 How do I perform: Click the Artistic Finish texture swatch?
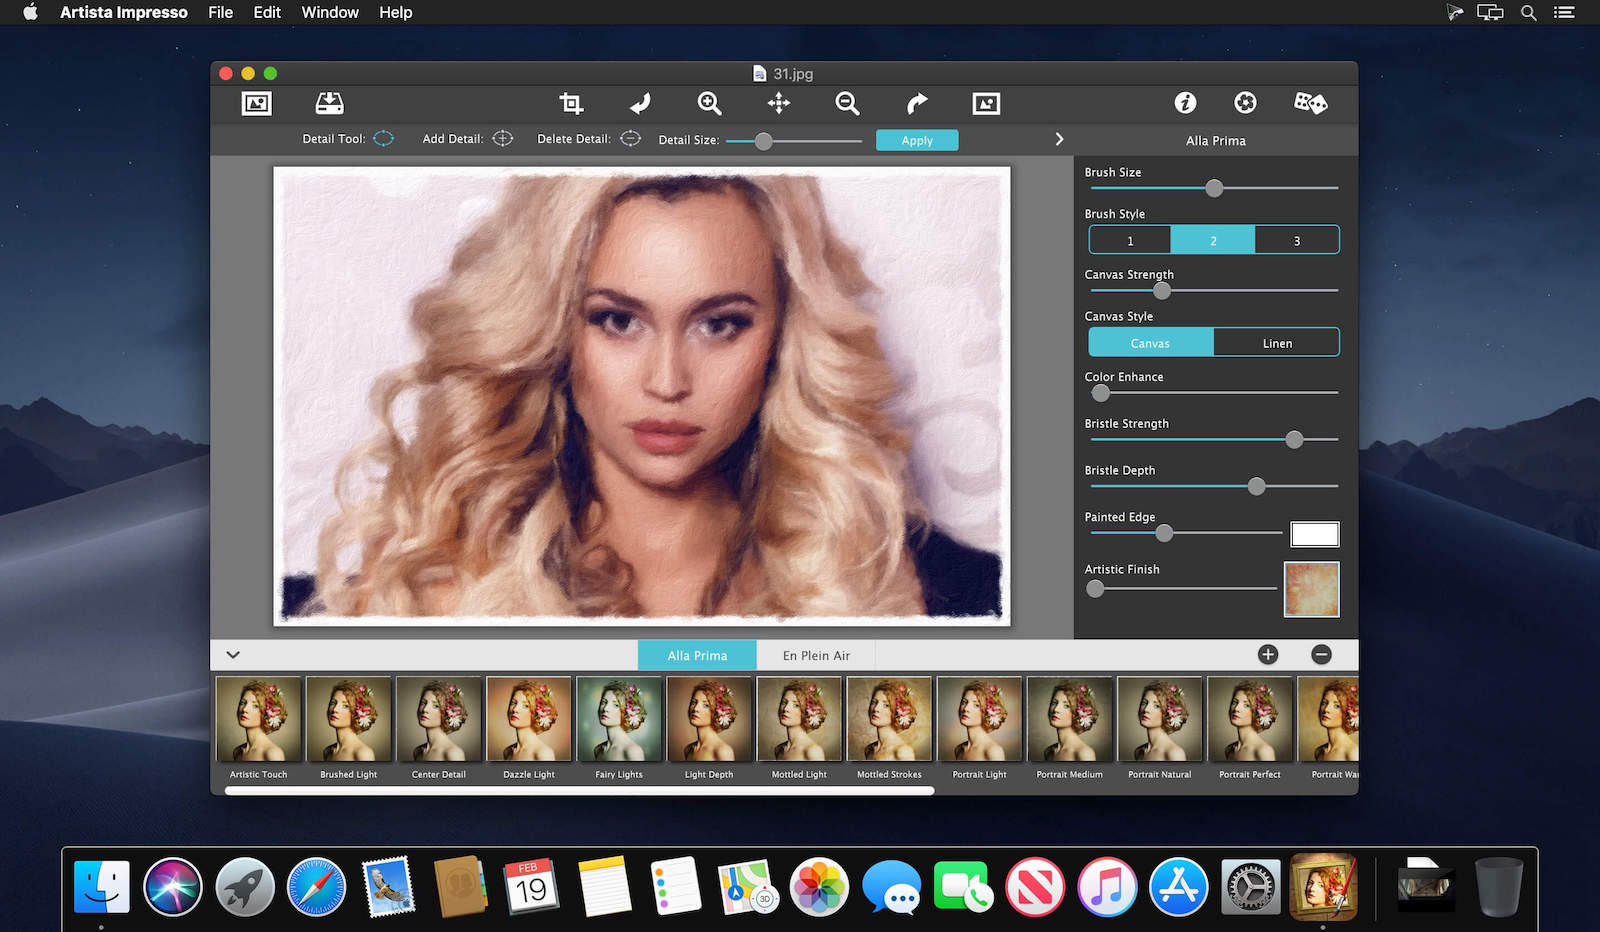point(1311,589)
